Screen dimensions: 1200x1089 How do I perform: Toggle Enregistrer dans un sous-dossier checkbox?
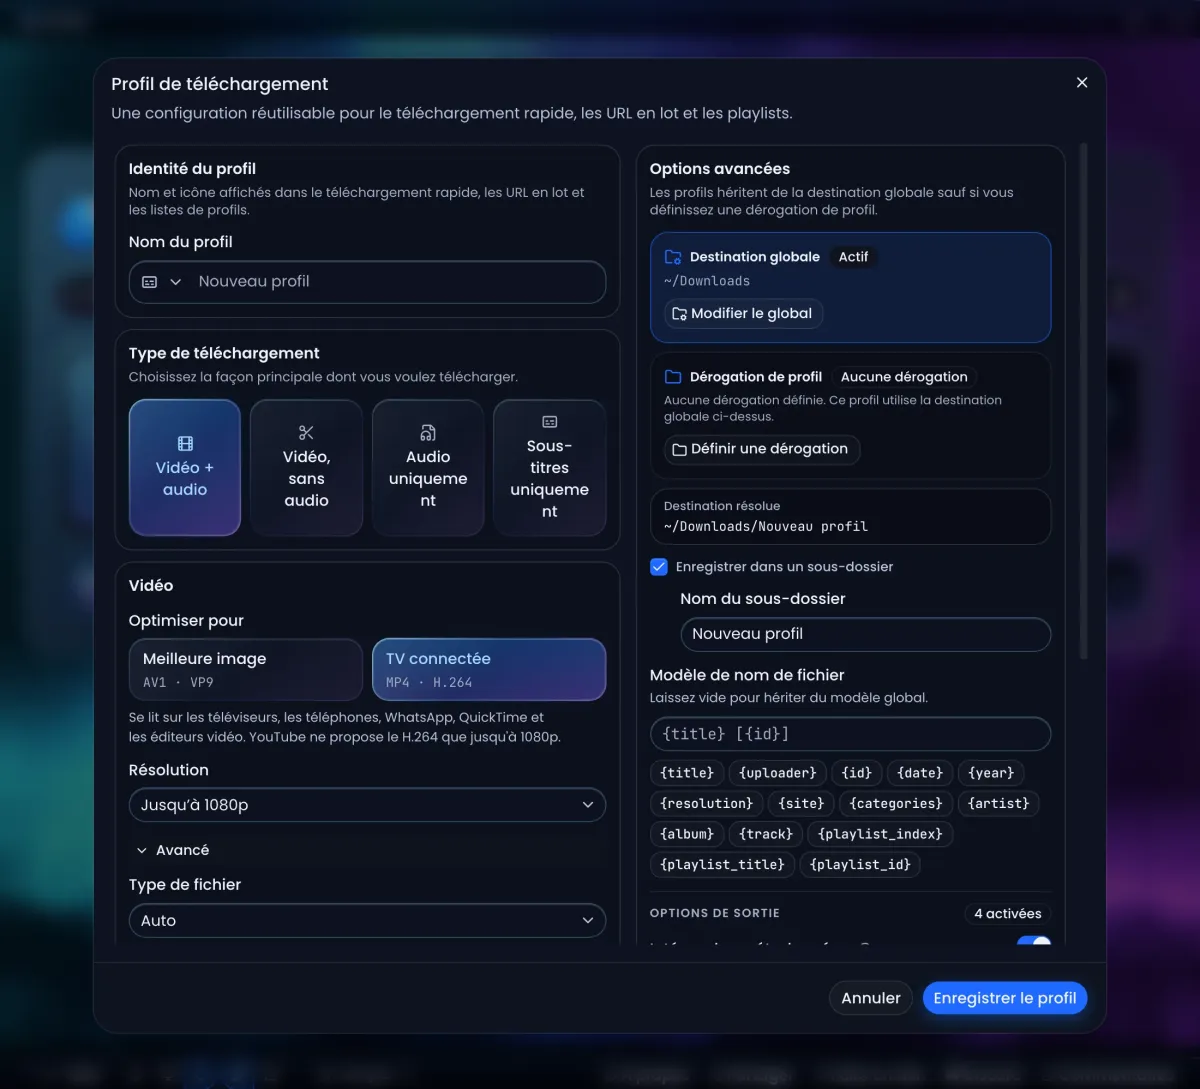pyautogui.click(x=659, y=566)
